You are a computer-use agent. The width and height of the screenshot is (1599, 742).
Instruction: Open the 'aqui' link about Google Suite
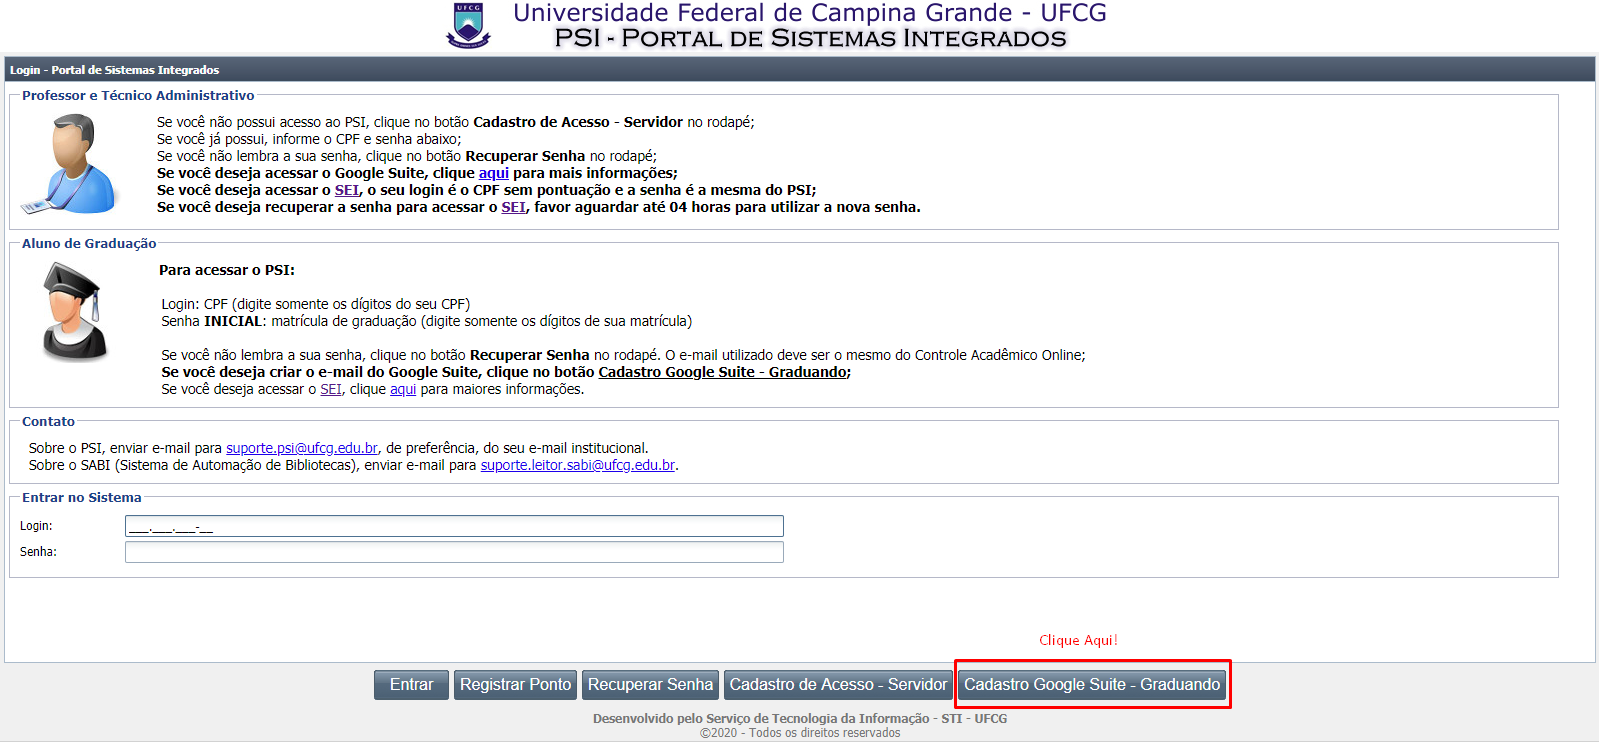[x=494, y=173]
